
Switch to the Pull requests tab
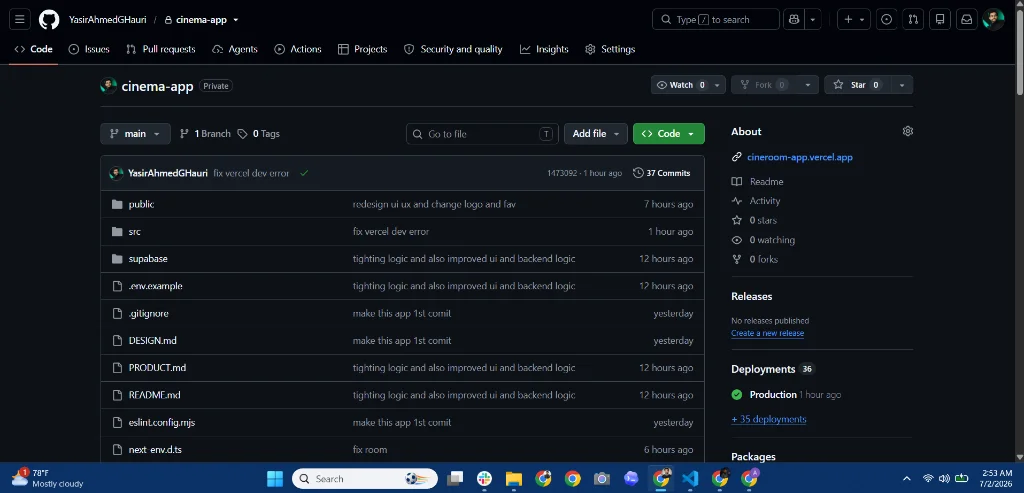coord(161,49)
